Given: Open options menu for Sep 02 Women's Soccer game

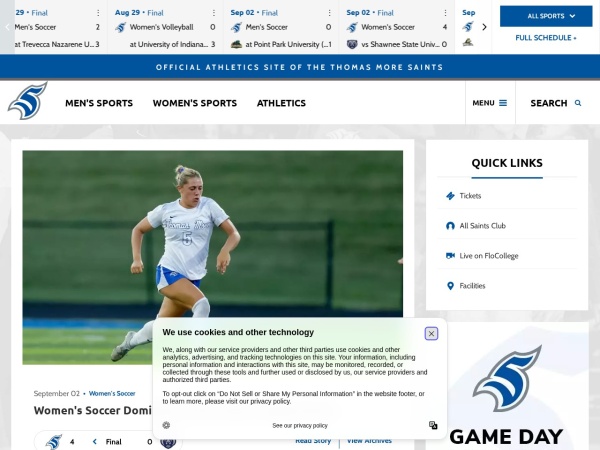Looking at the screenshot, I should point(445,13).
